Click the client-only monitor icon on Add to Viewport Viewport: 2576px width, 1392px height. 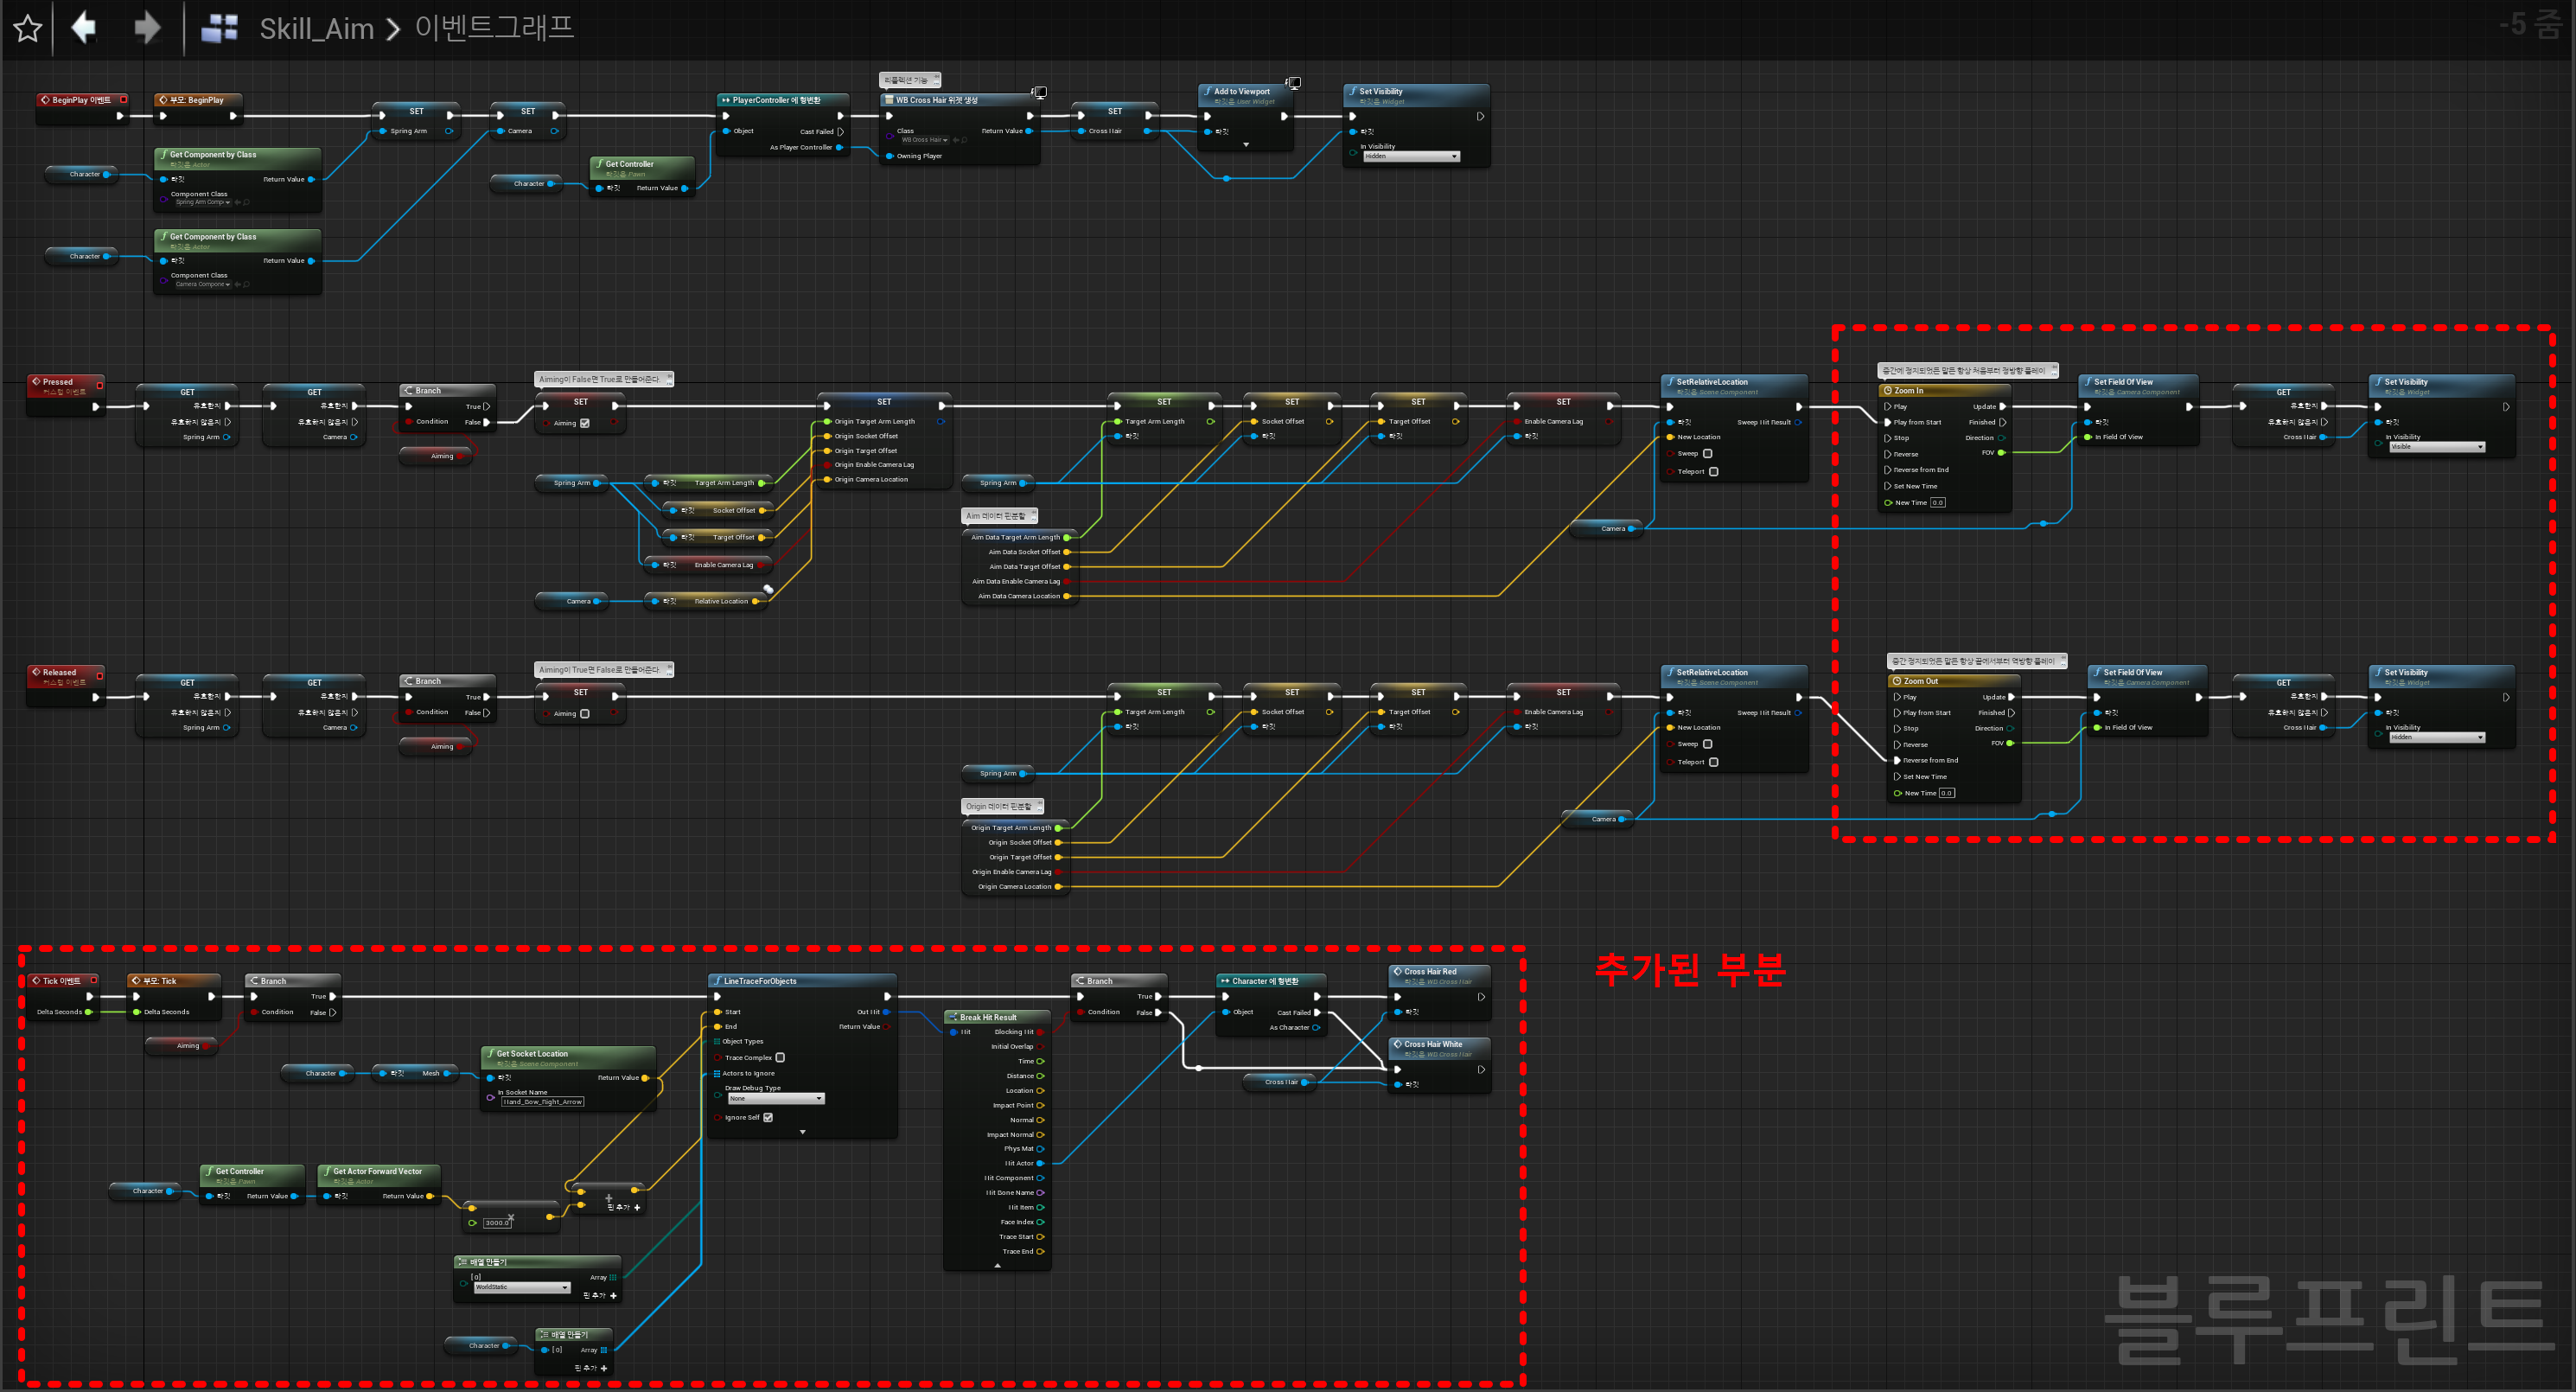click(x=1293, y=83)
